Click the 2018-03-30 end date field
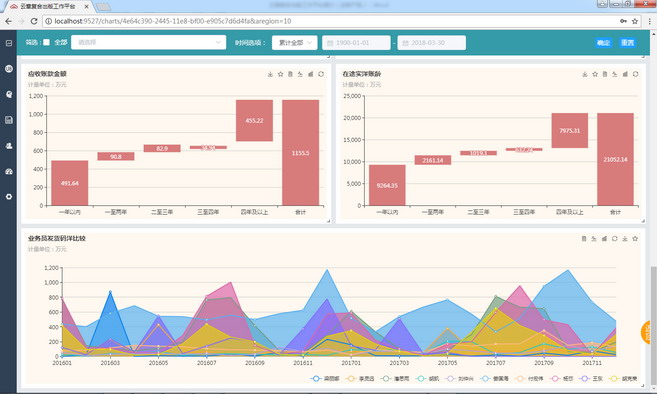Viewport: 657px width, 394px height. coord(432,43)
